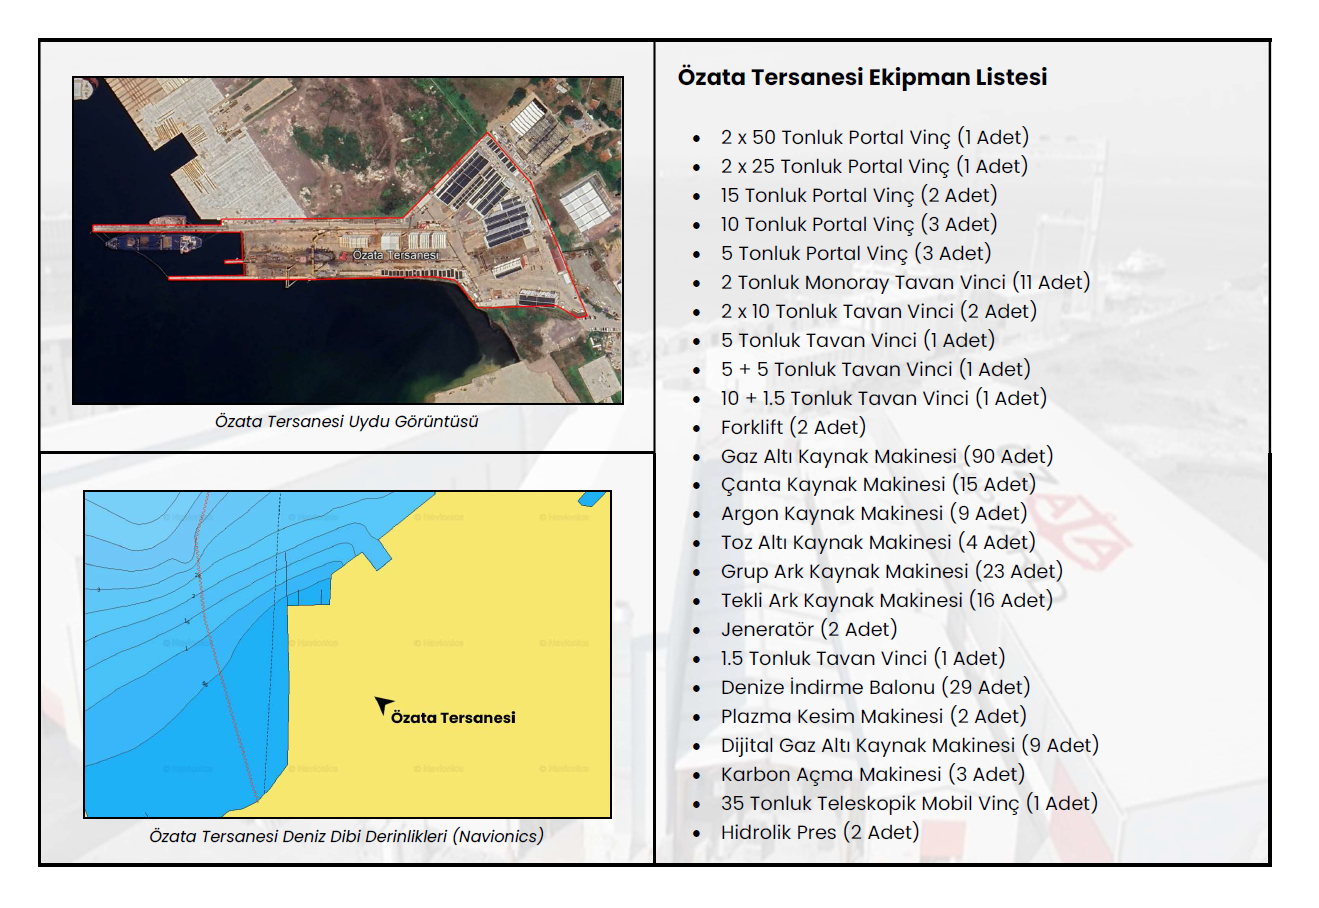Select "2 x 10 Tonluk Tavan Vinci (2 Adet)"
This screenshot has height=908, width=1319.
[879, 311]
